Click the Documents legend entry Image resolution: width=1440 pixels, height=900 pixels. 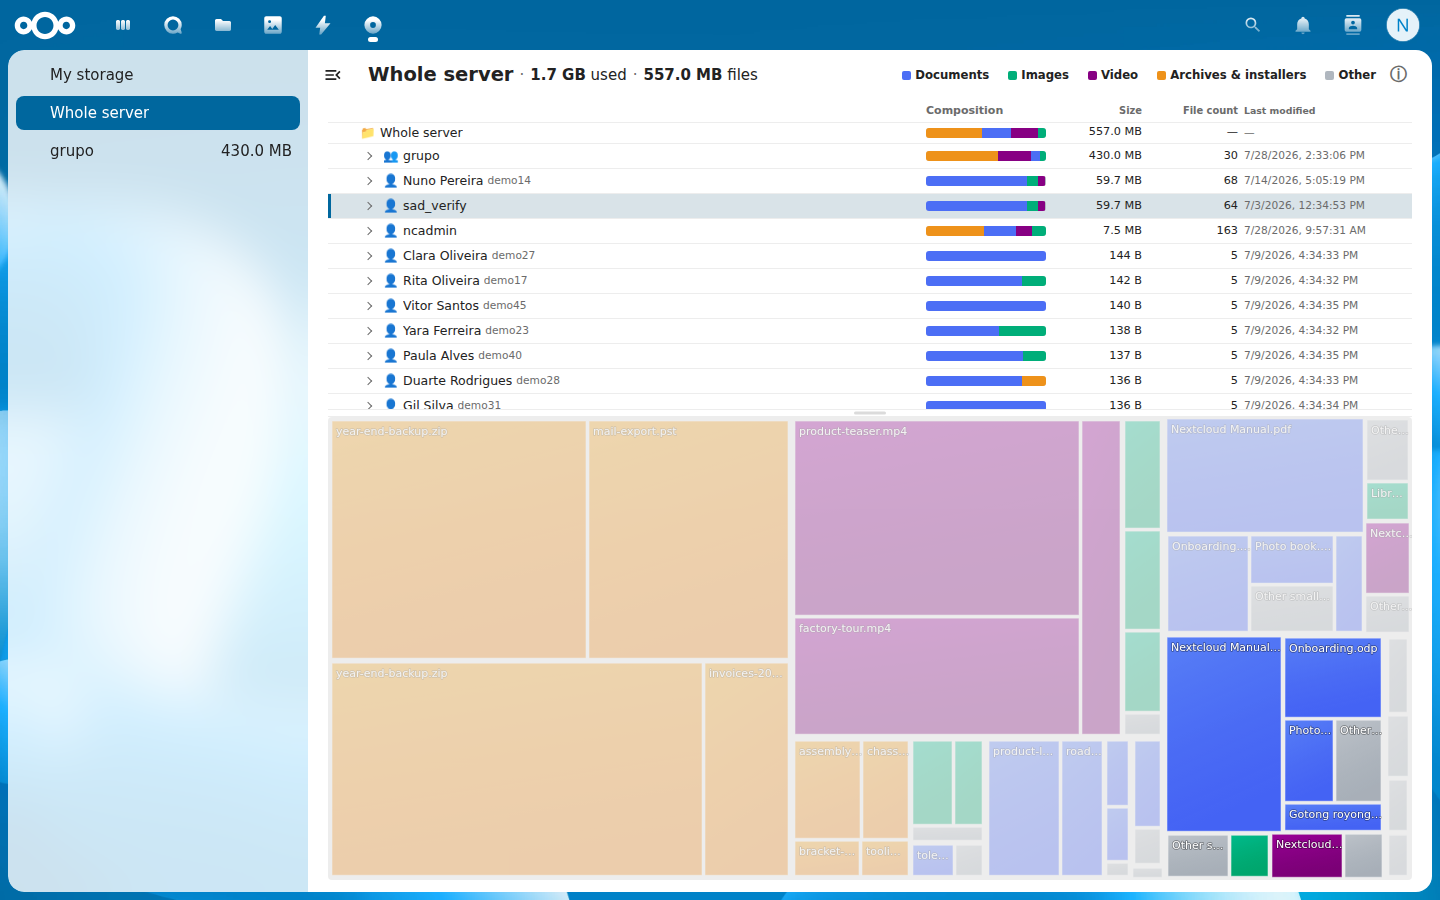coord(945,75)
